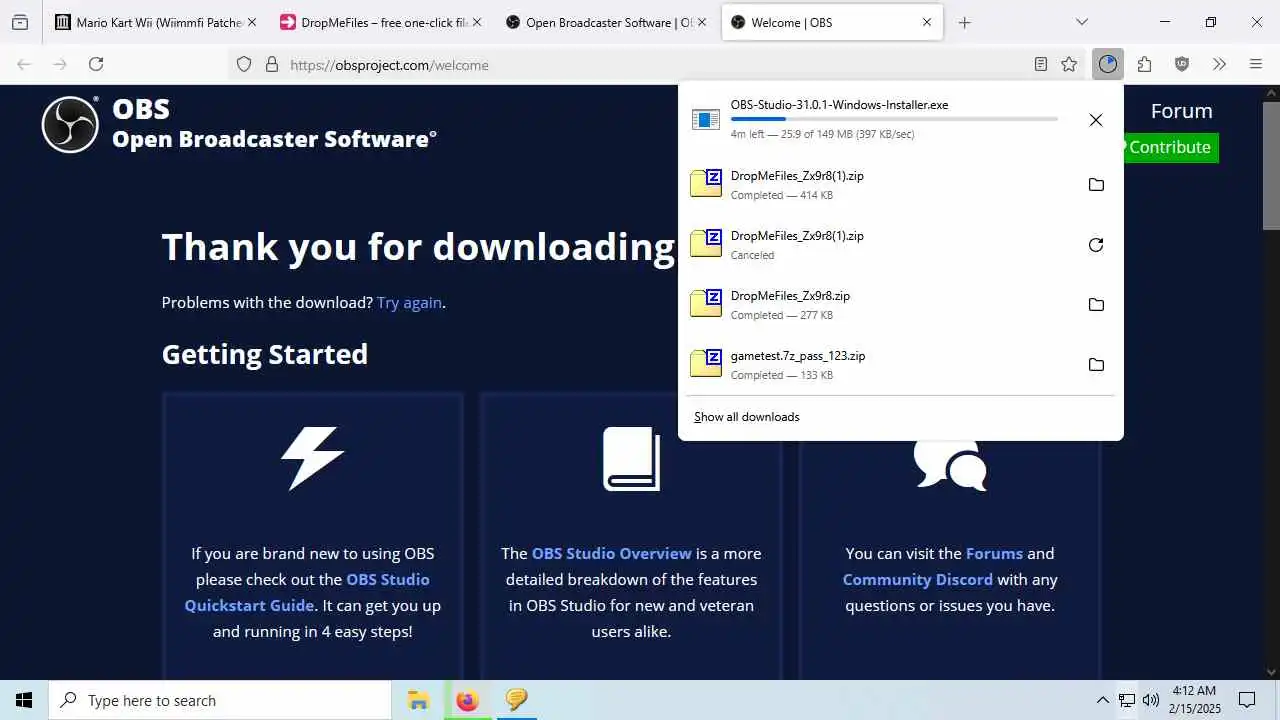
Task: Open the Forum navigation link
Action: click(x=1181, y=111)
